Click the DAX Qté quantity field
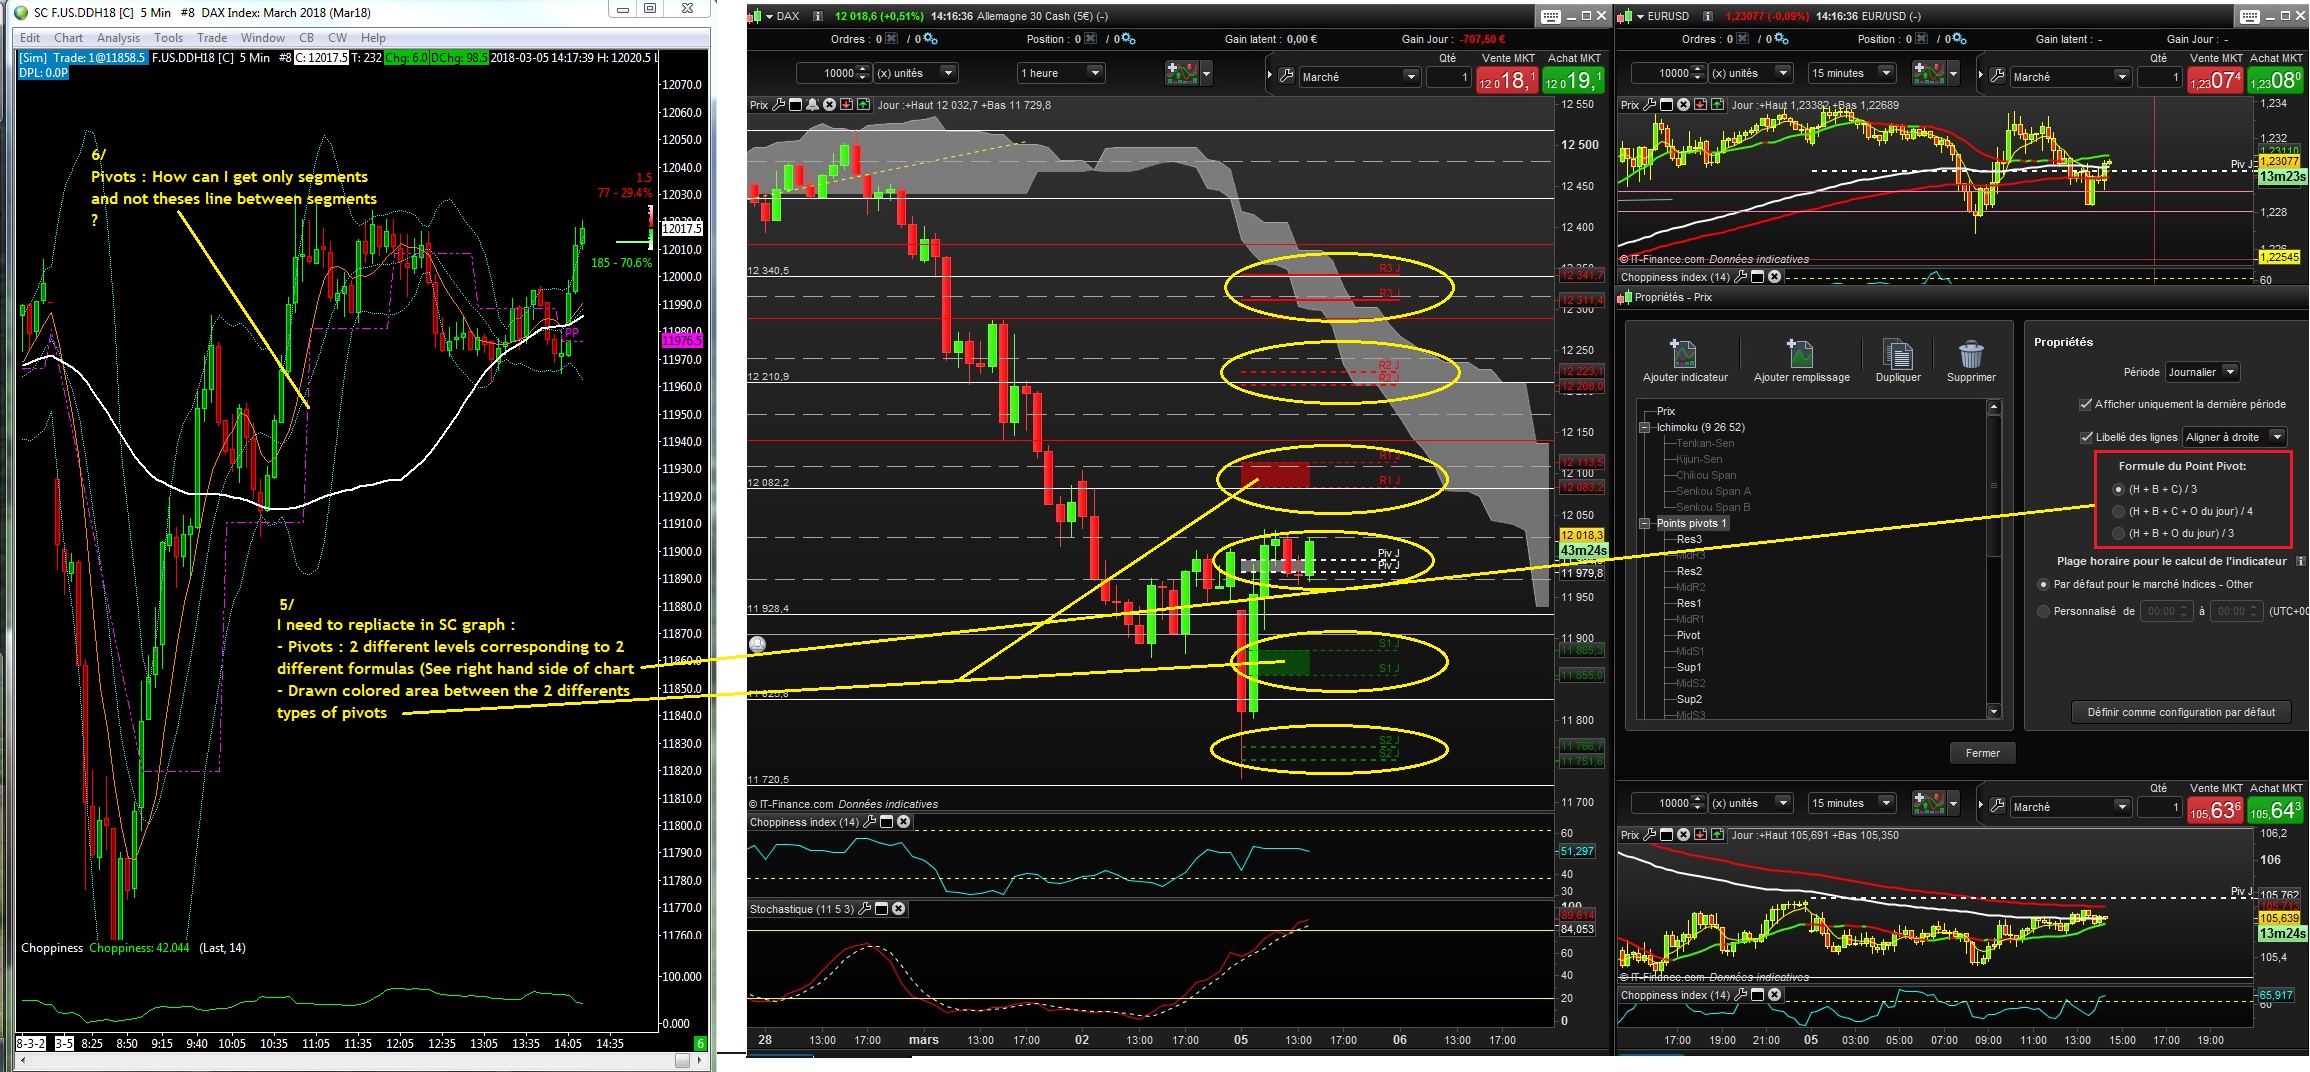Image resolution: width=2310 pixels, height=1072 pixels. 1448,77
